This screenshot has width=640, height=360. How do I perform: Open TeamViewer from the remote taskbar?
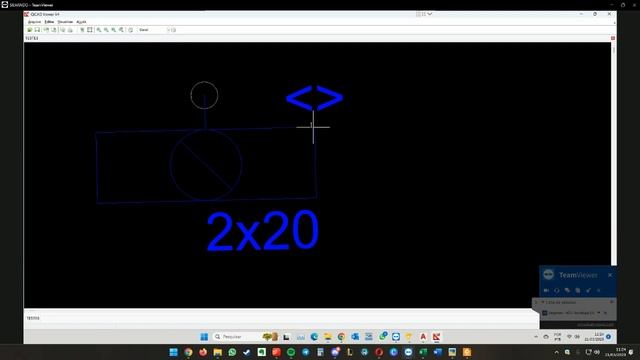(396, 337)
